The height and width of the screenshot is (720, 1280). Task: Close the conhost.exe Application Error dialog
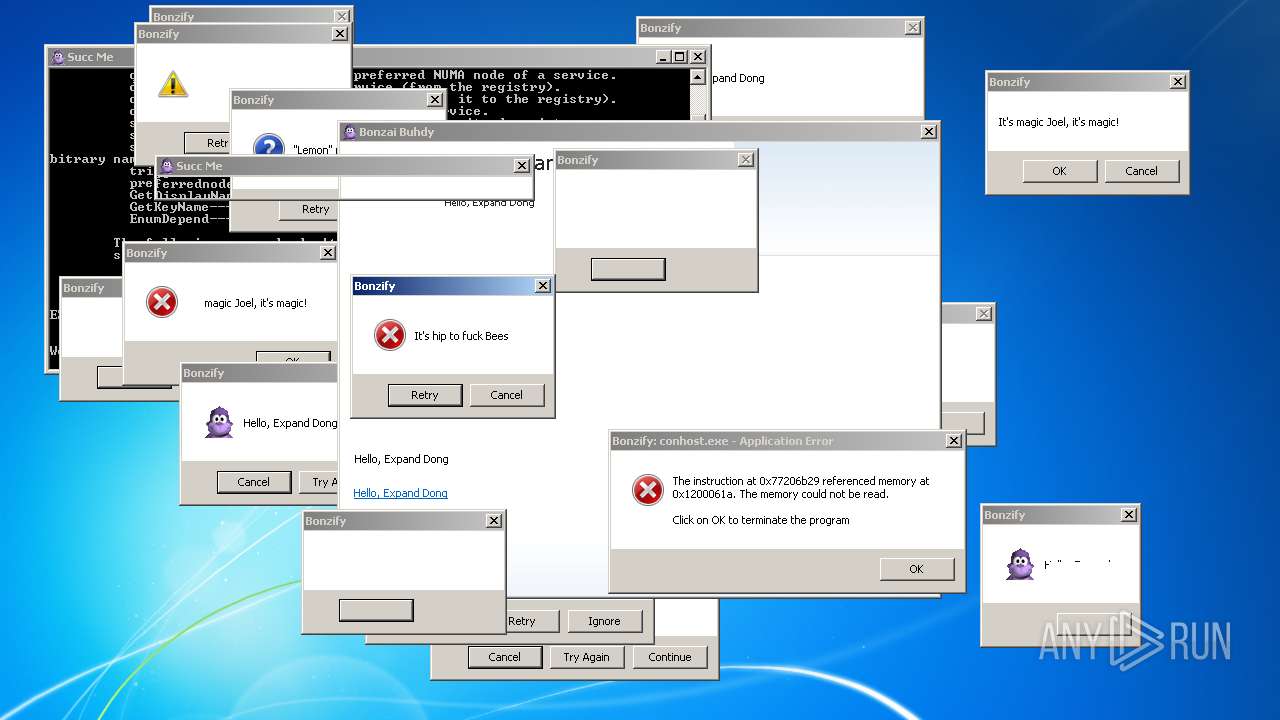(x=954, y=441)
